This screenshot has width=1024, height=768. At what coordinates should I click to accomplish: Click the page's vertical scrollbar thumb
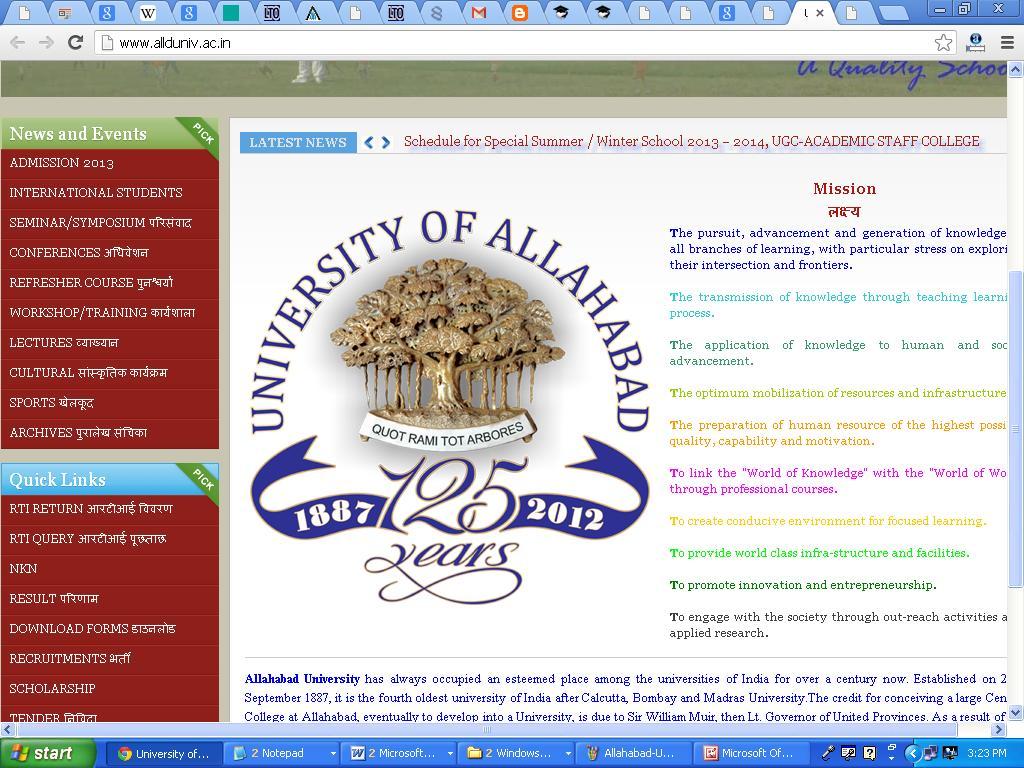click(1015, 428)
